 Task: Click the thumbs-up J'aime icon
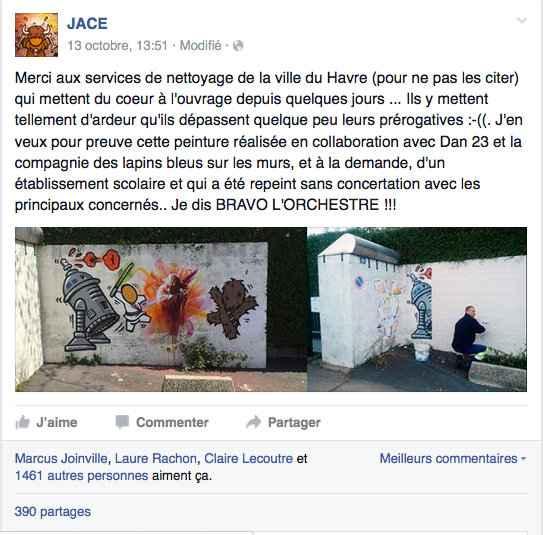(x=23, y=422)
